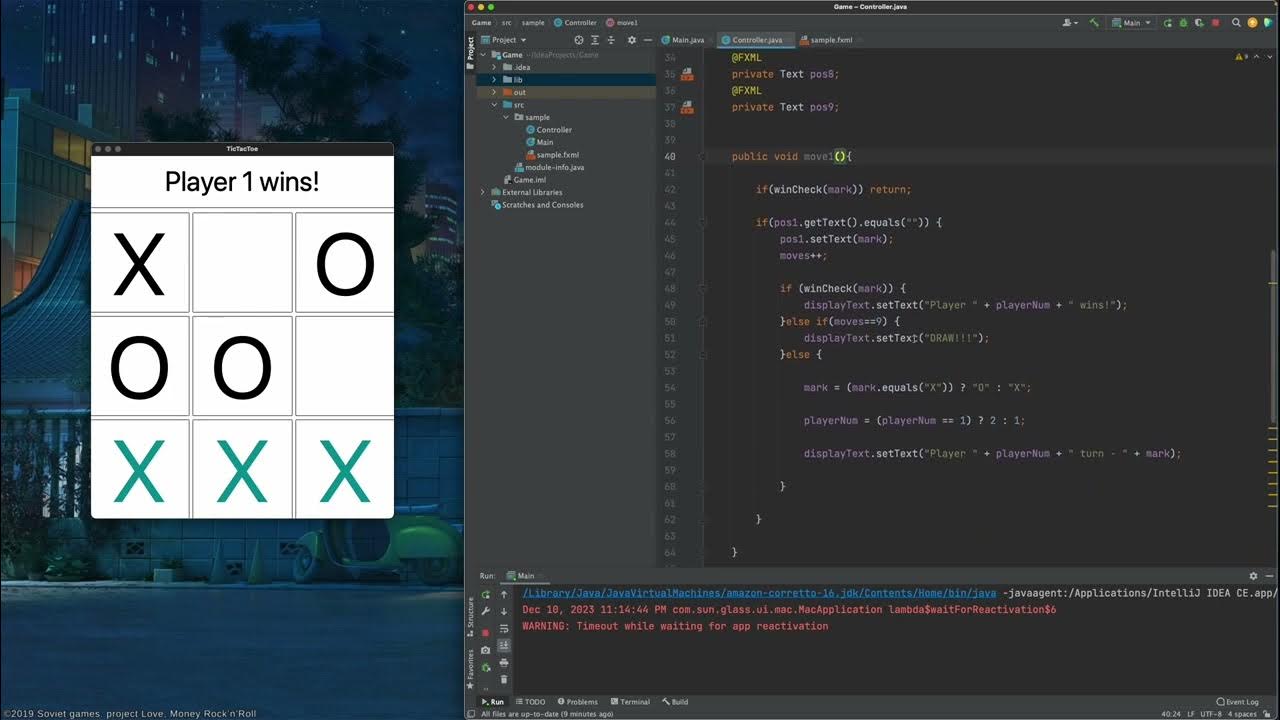
Task: Open the Main run configuration dropdown
Action: click(x=1131, y=22)
